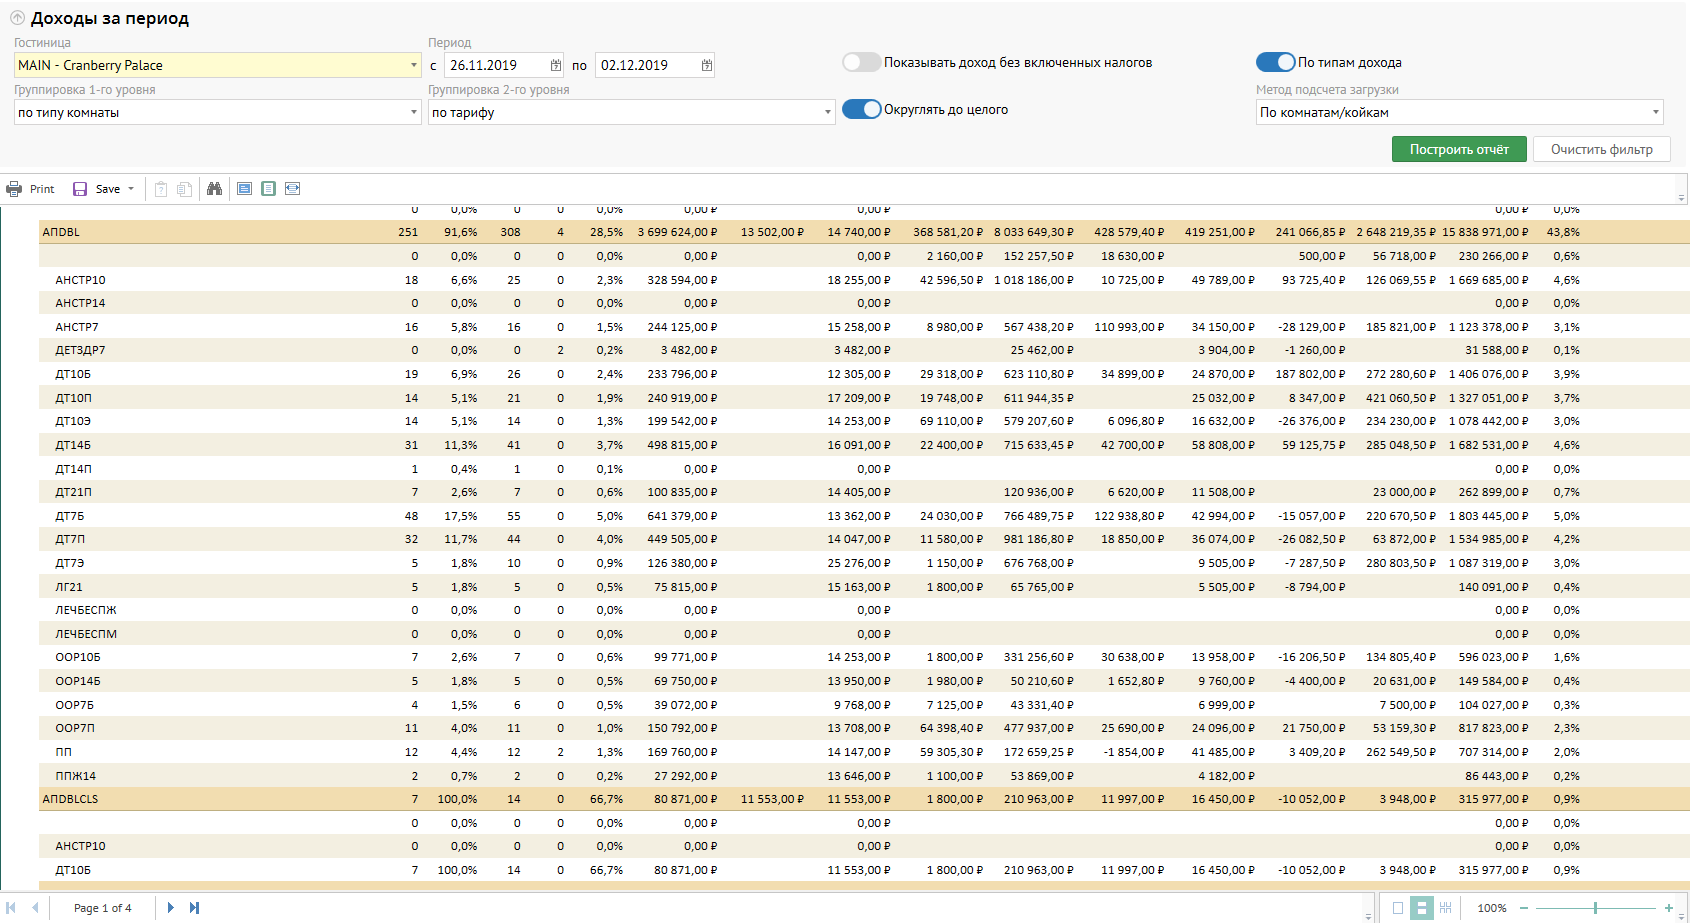Screen dimensions: 1690x923
Task: Collapse the Доходы за период header arrow
Action: coord(17,18)
